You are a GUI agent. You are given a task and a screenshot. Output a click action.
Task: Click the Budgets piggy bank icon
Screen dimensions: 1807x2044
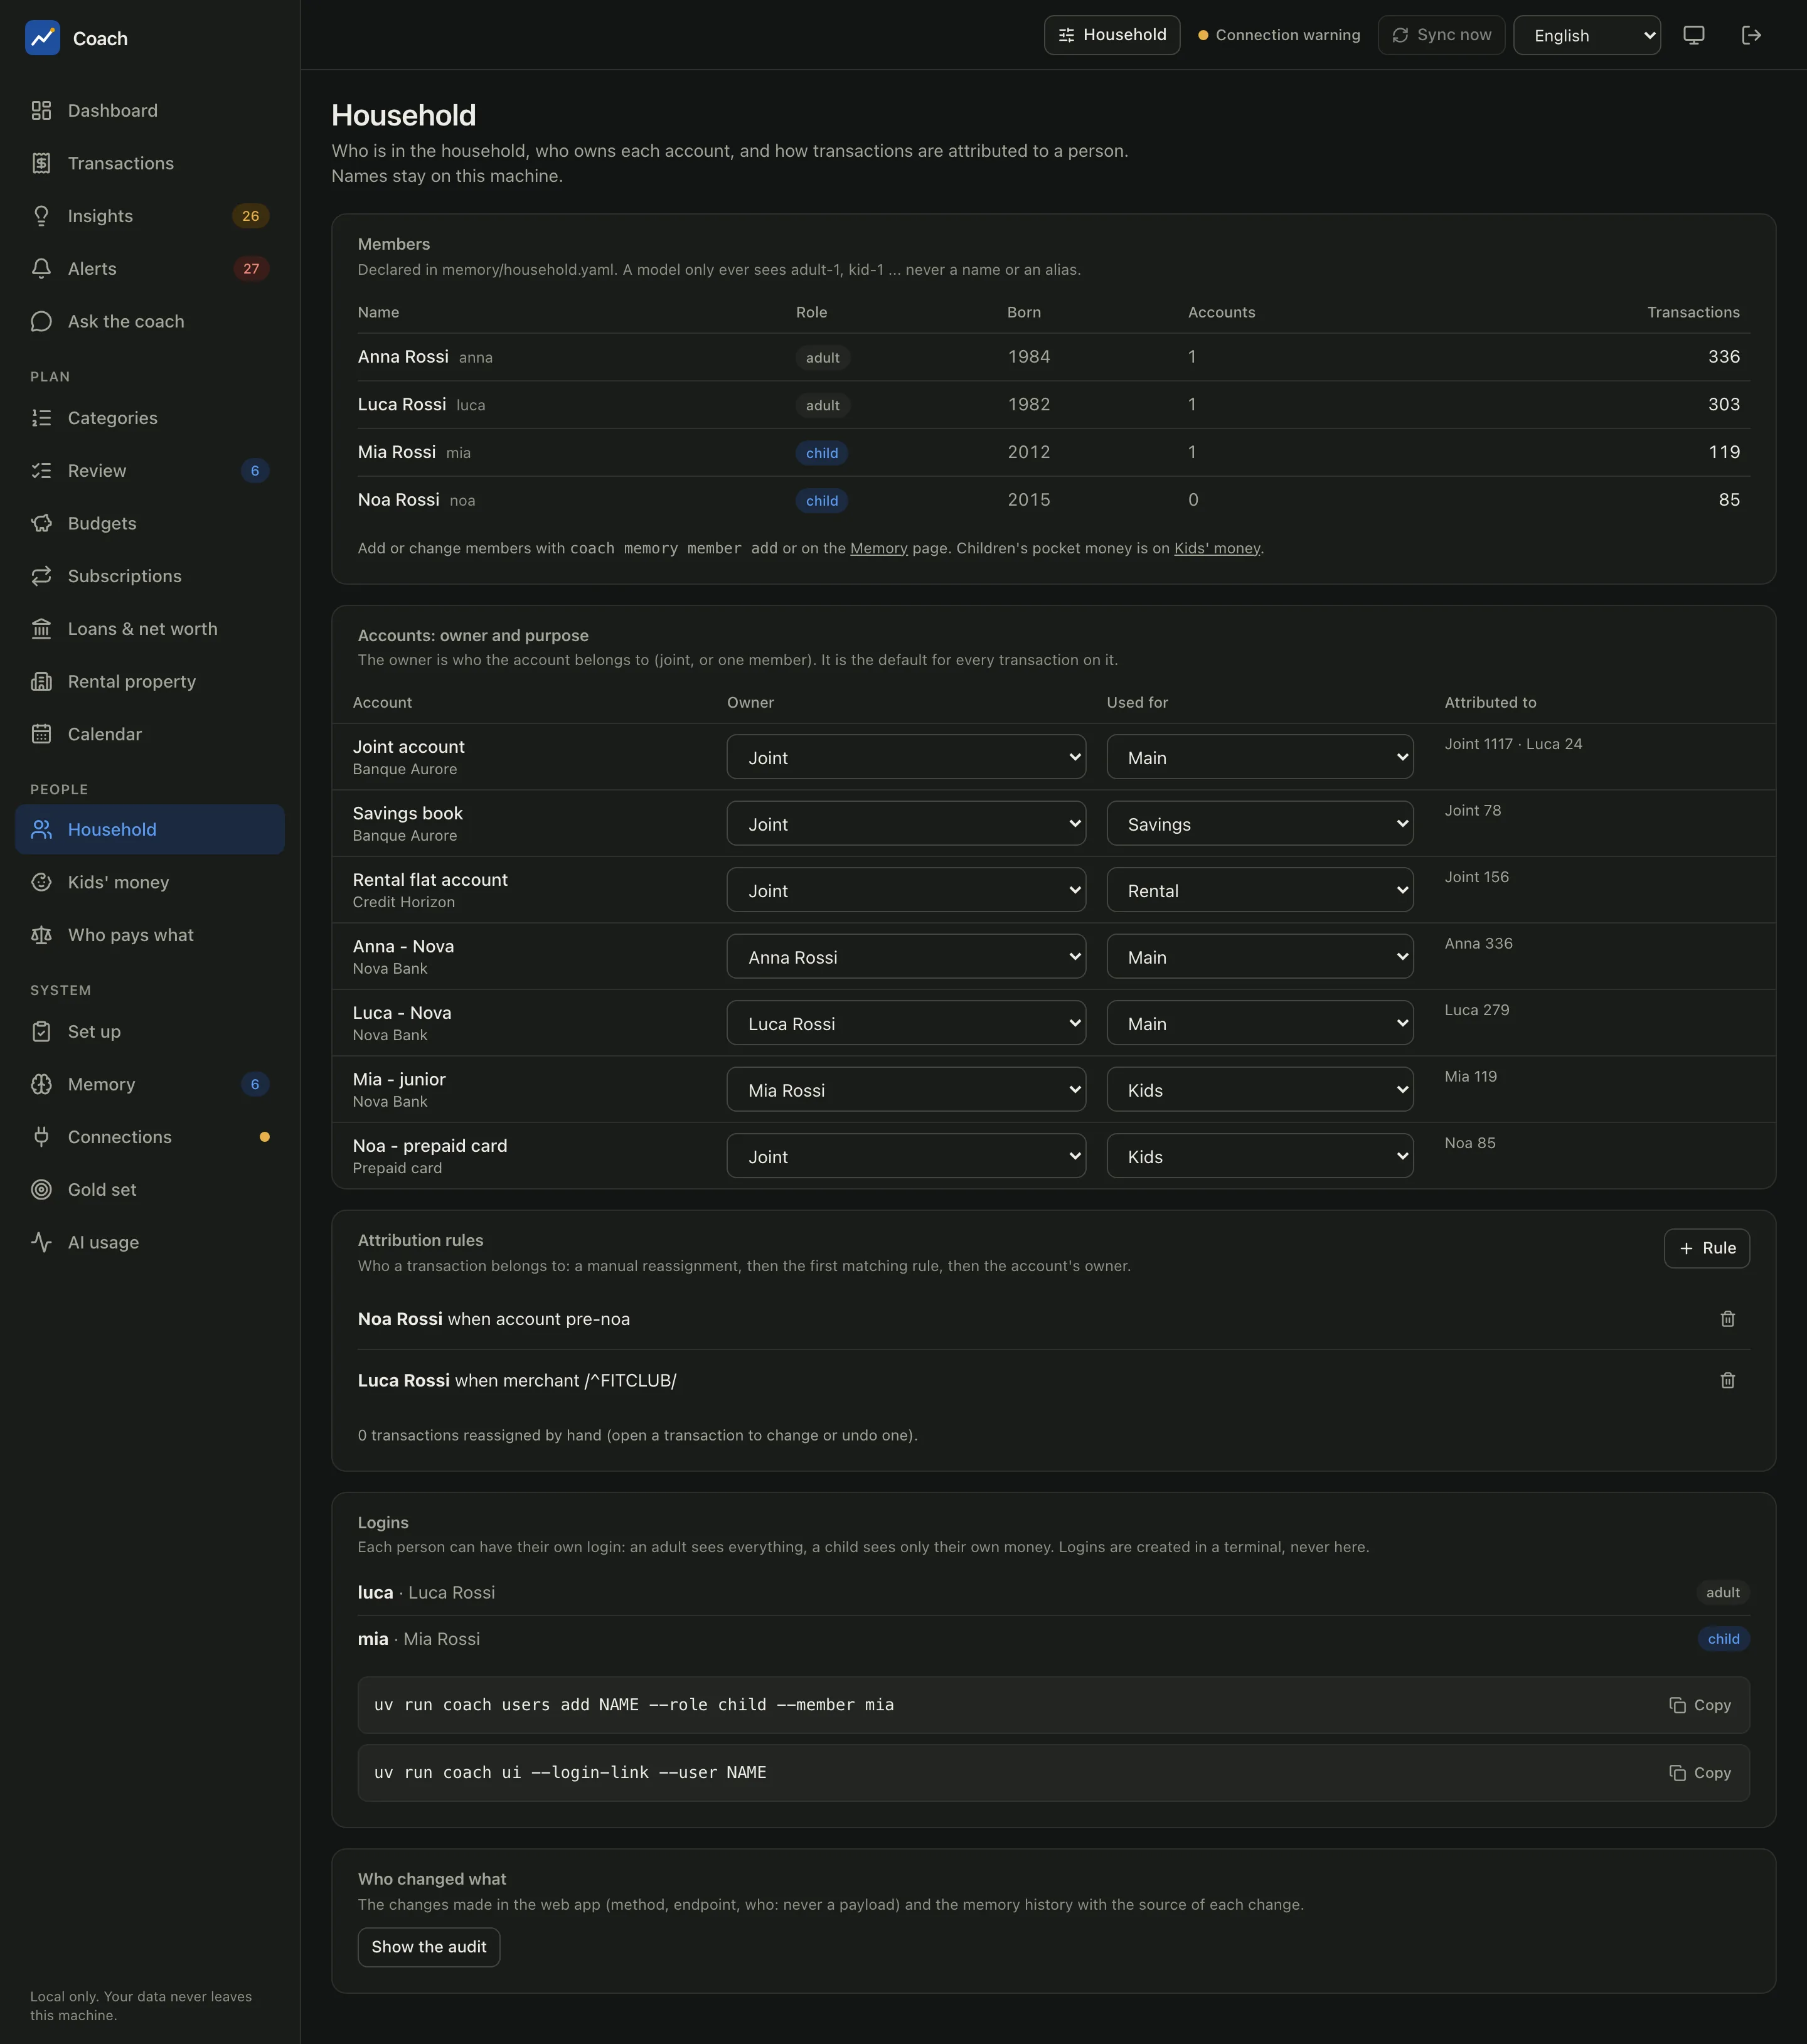[x=41, y=523]
